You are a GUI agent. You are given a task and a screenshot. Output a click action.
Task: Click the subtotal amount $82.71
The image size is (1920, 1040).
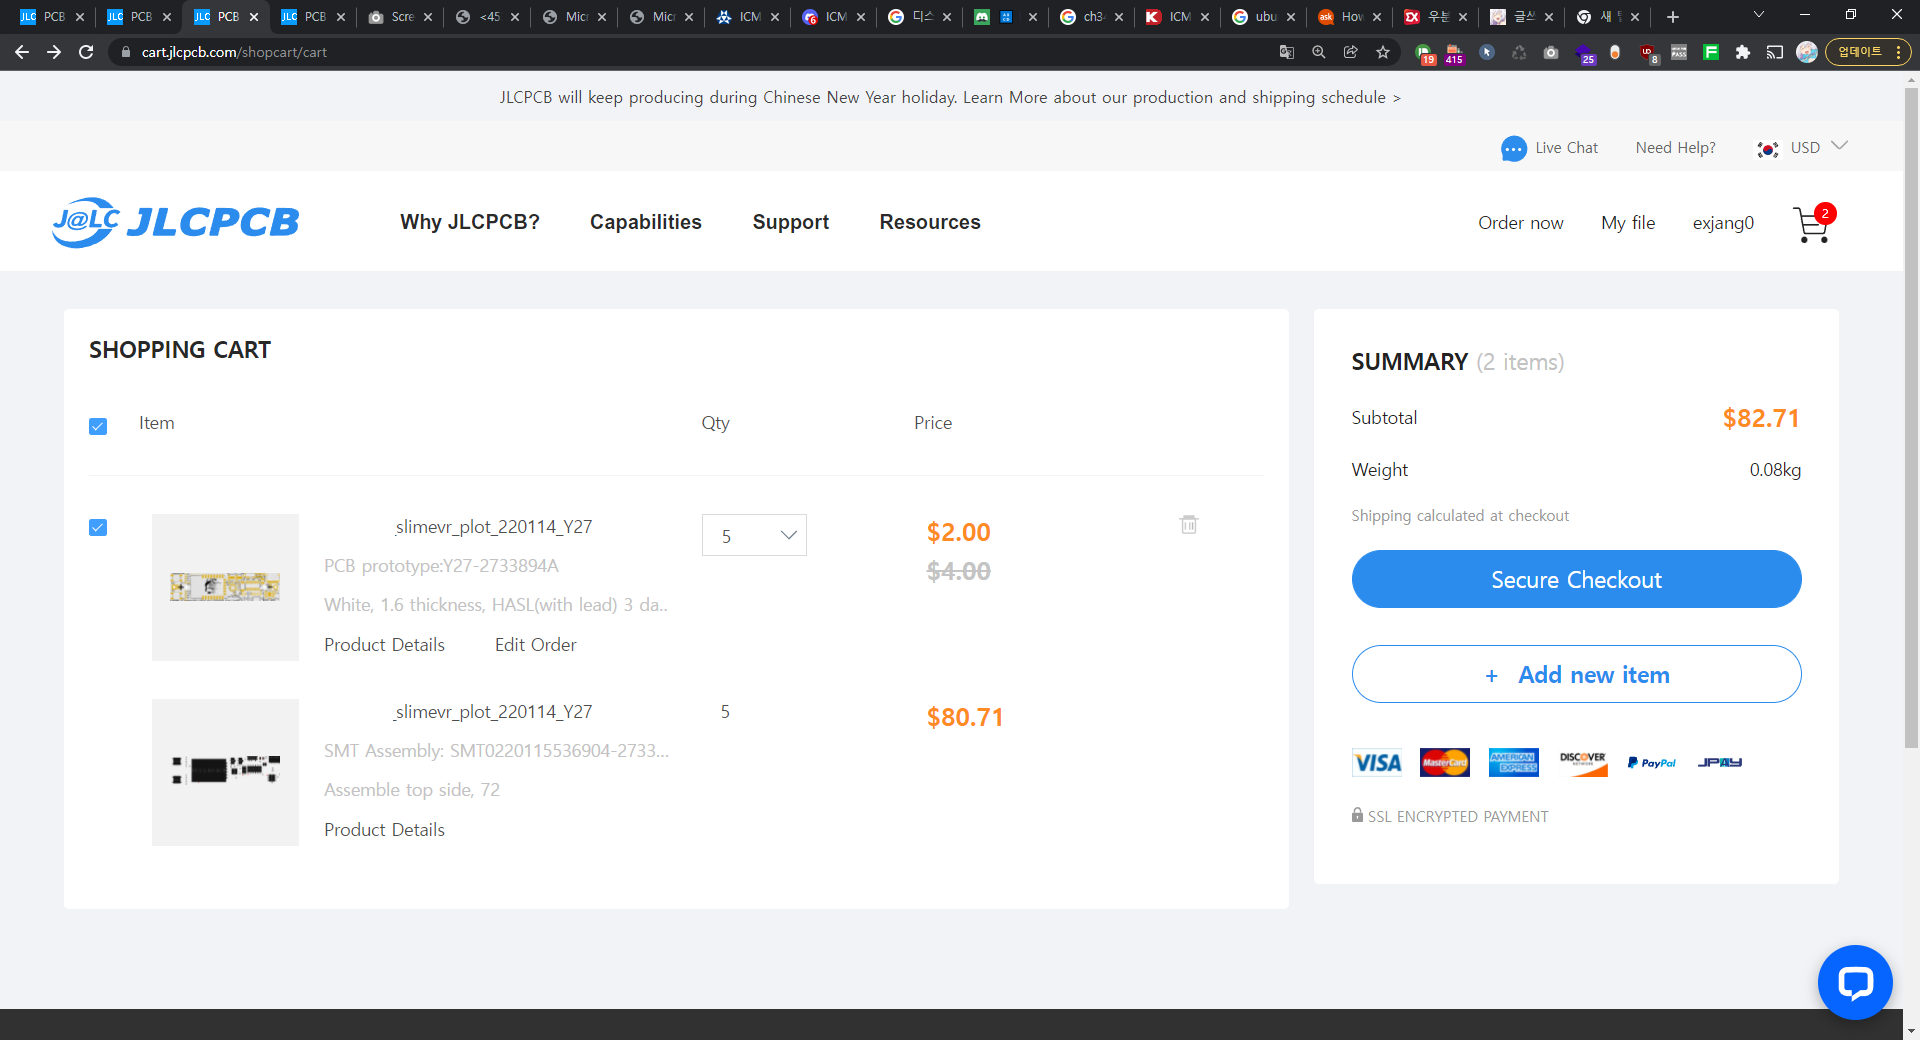(x=1761, y=418)
